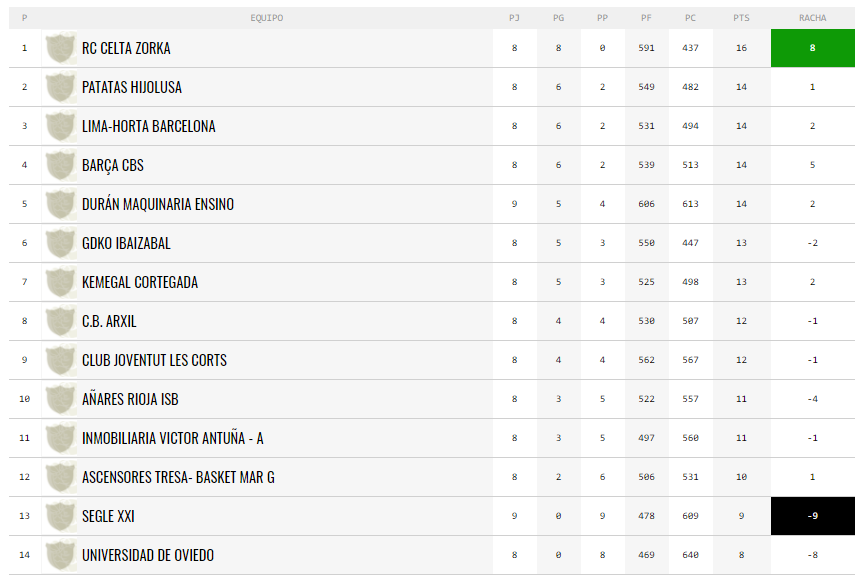The image size is (865, 585).
Task: Click the EQUIPO column header
Action: (266, 18)
